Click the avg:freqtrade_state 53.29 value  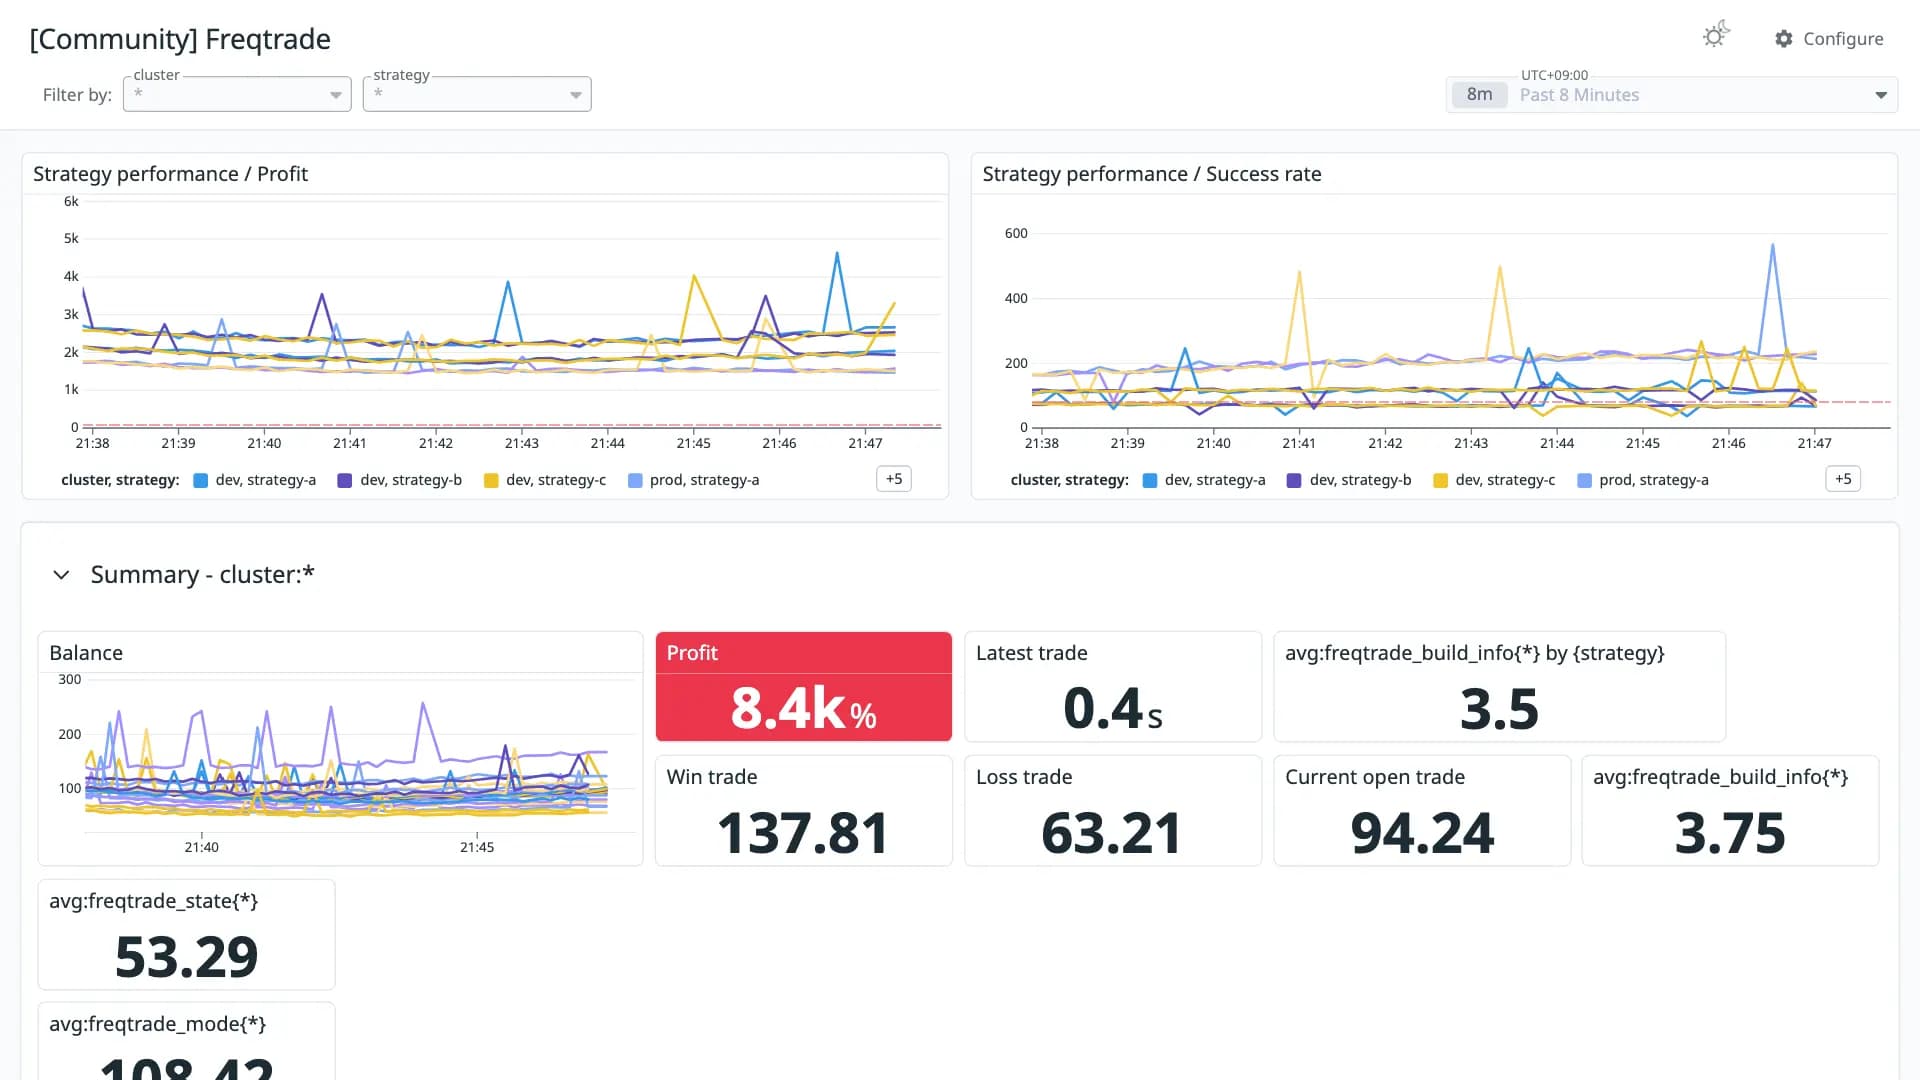(x=187, y=956)
